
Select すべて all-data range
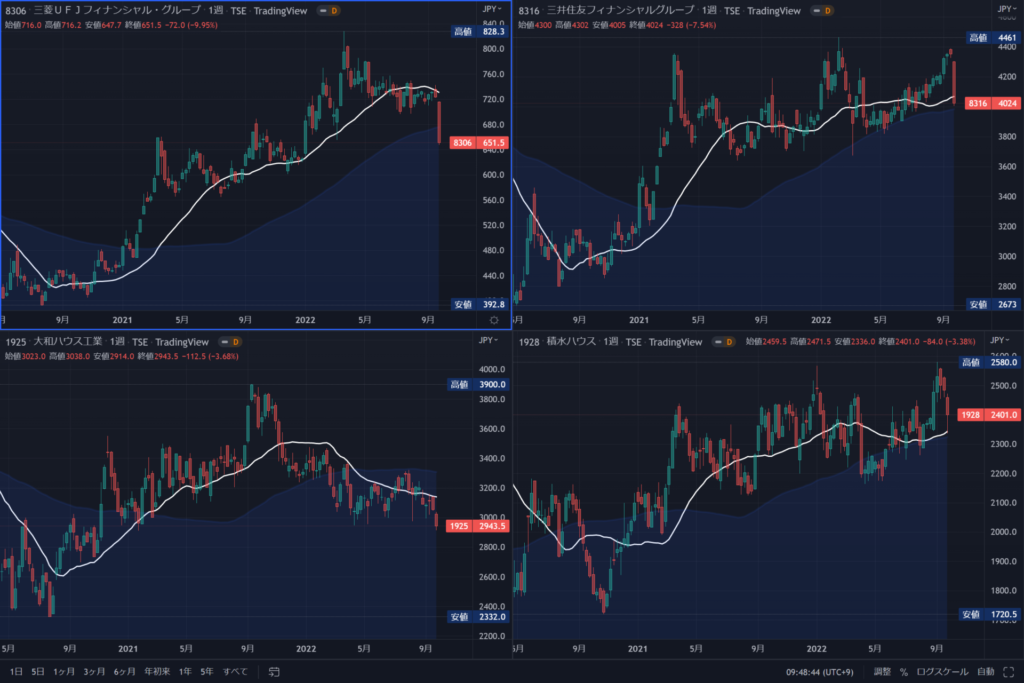click(x=235, y=671)
